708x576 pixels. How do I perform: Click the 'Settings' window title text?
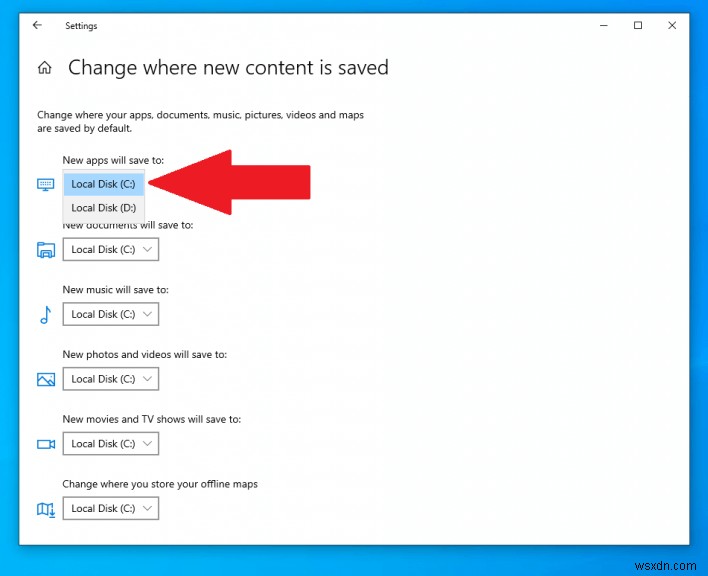(x=81, y=26)
